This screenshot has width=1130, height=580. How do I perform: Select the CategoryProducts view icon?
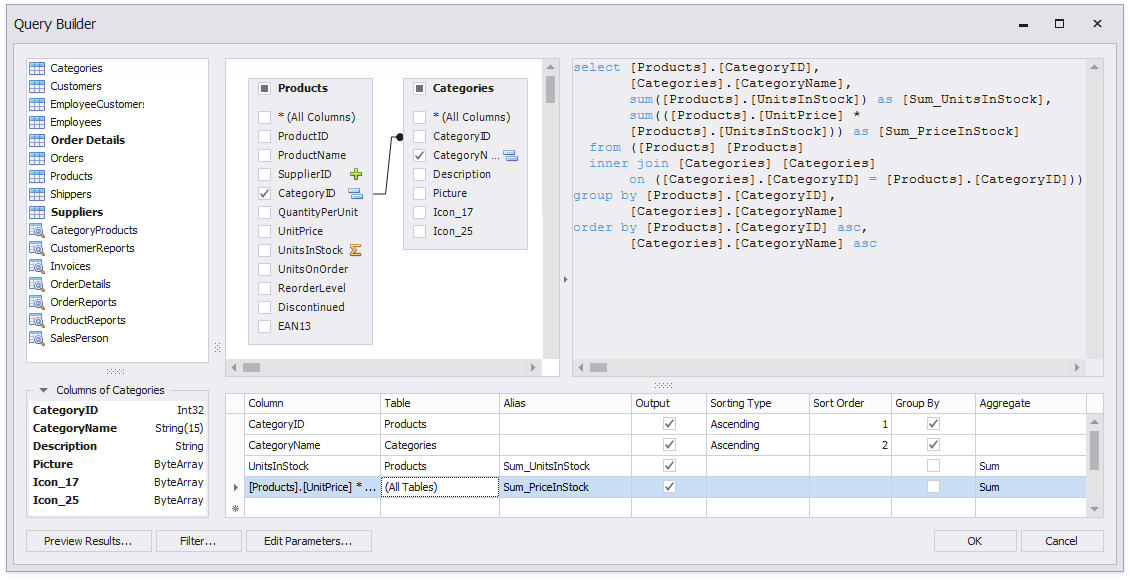pyautogui.click(x=37, y=230)
